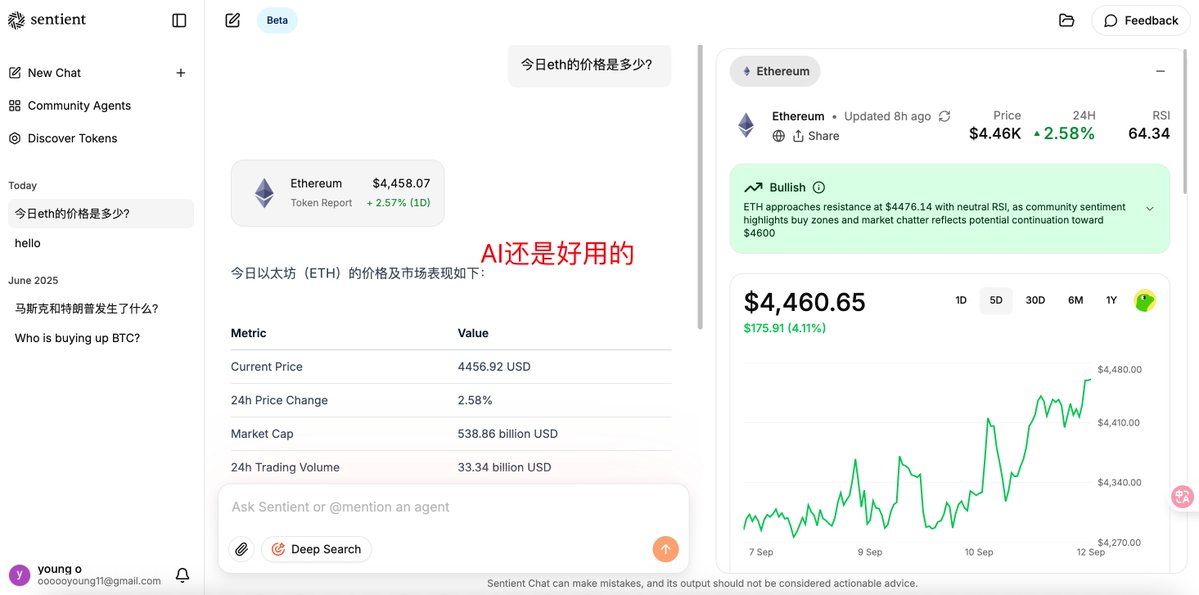Viewport: 1199px width, 595px height.
Task: Select the 1Y chart range
Action: (x=1111, y=301)
